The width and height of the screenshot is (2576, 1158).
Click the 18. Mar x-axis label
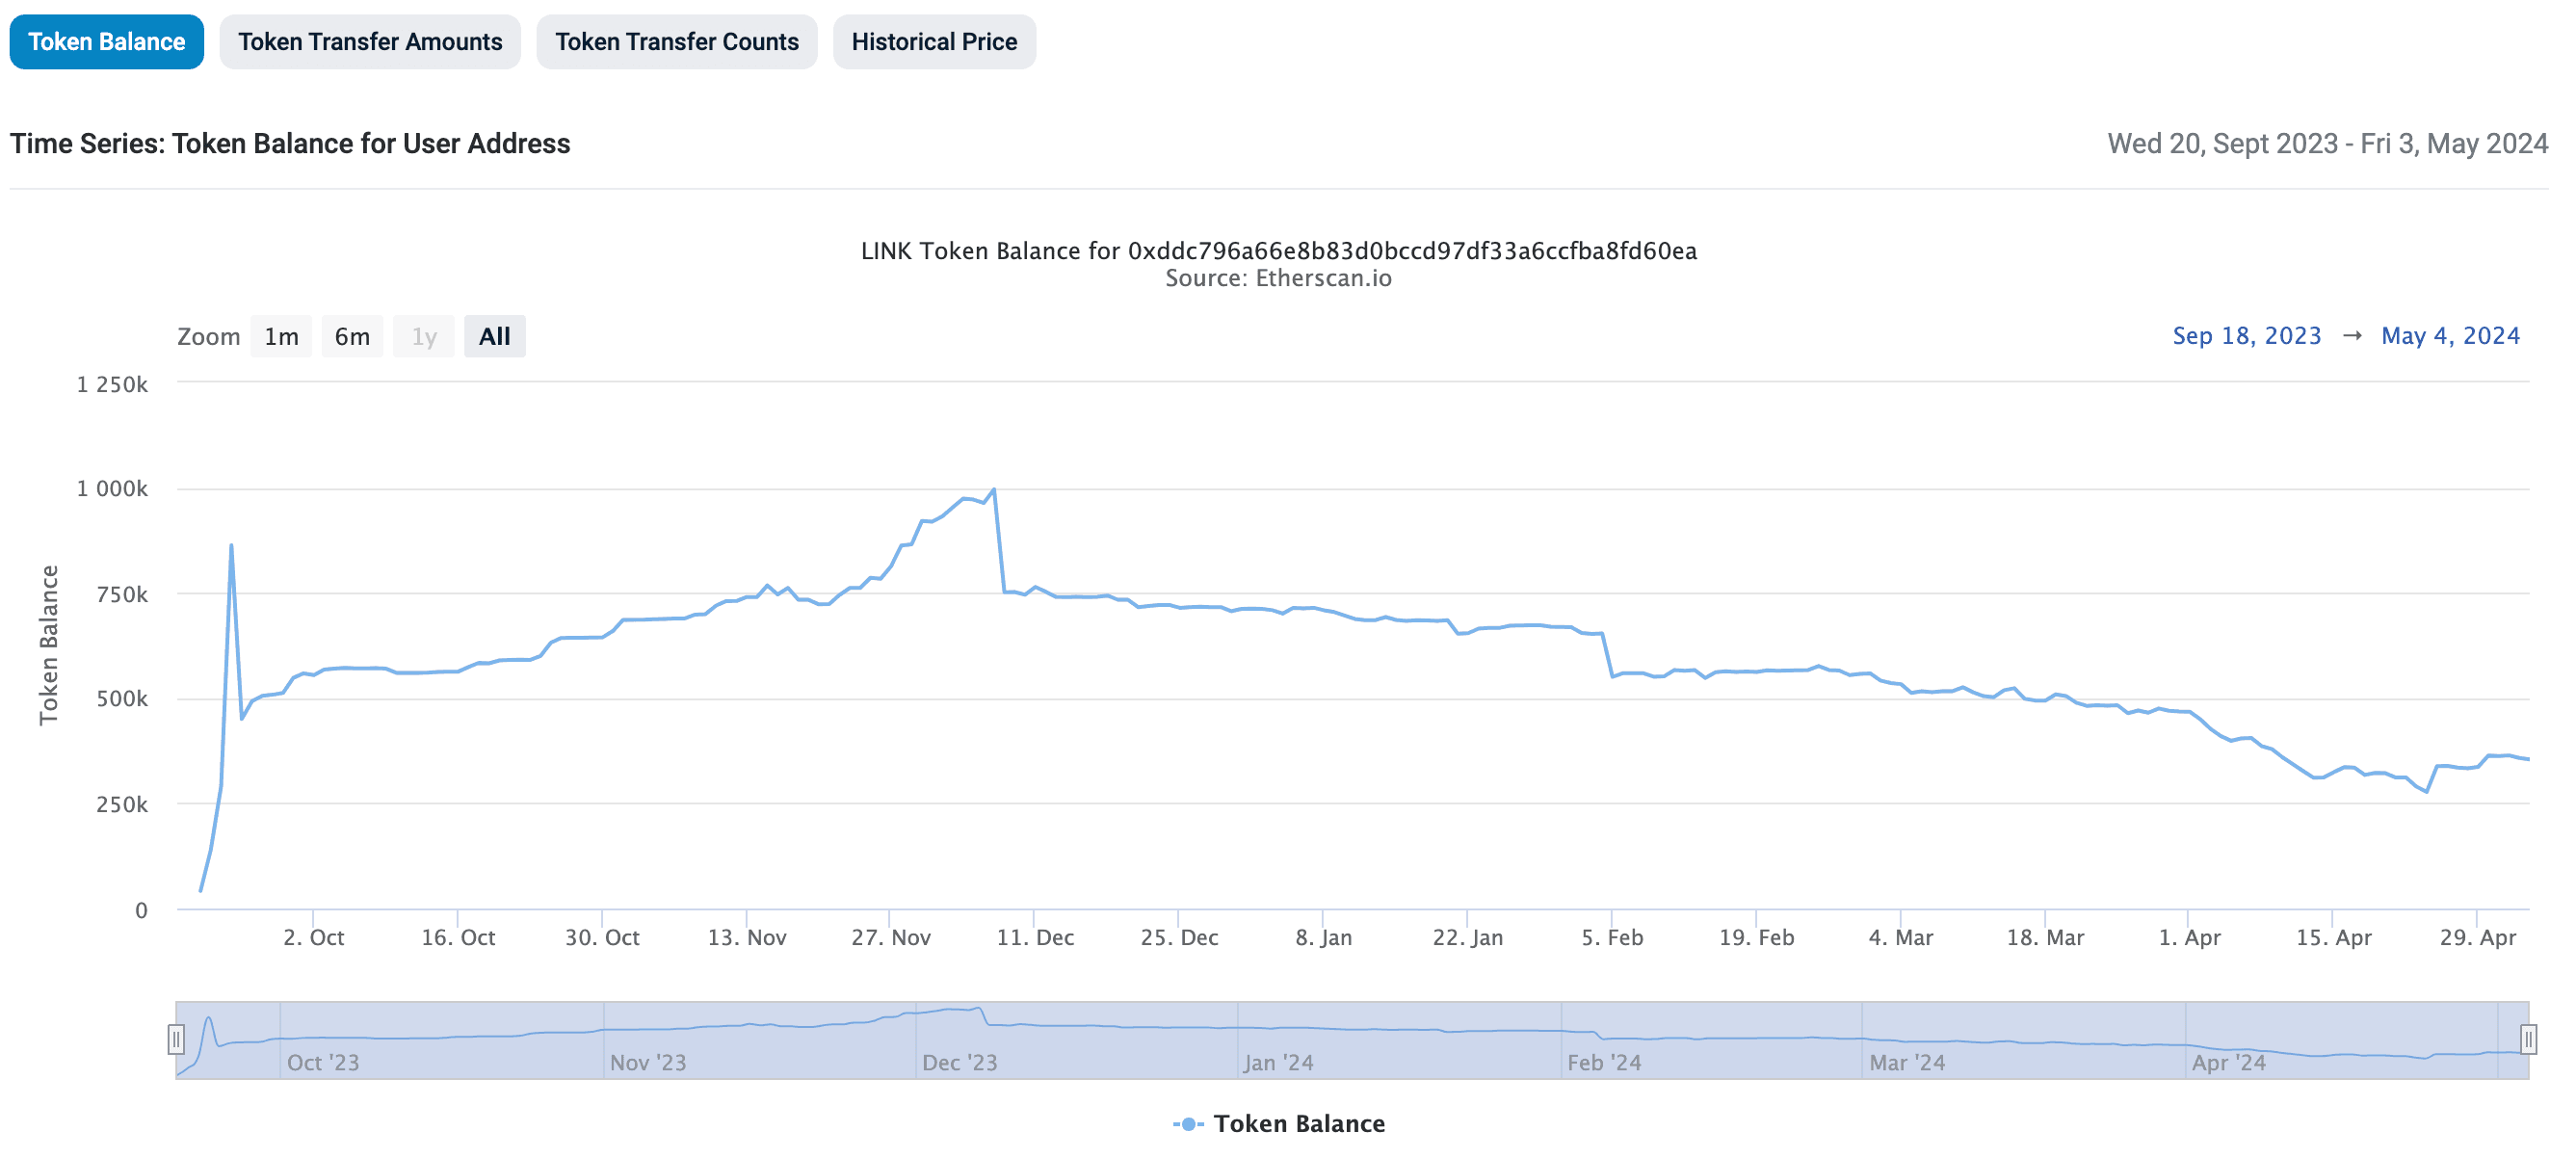[x=2045, y=937]
